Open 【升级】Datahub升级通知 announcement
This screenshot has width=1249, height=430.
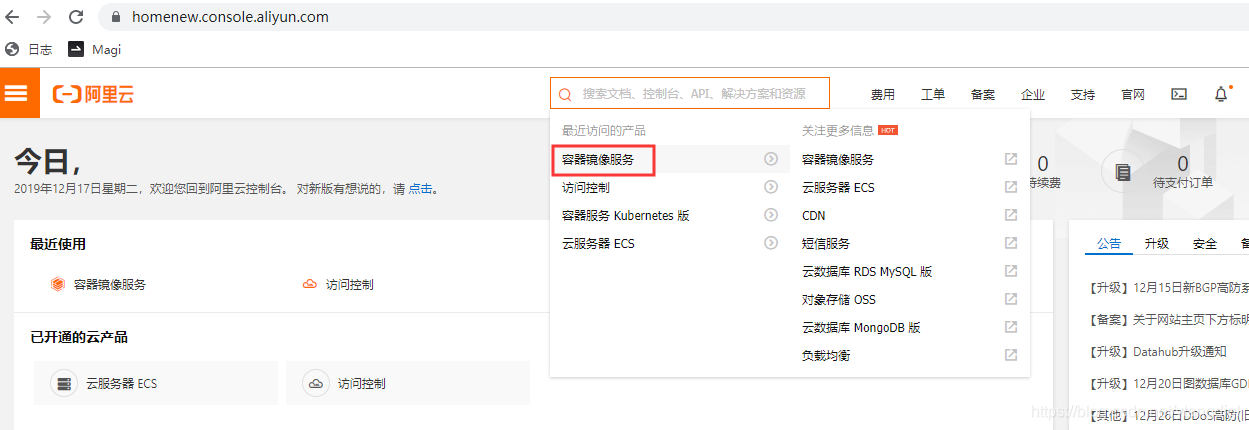(1156, 351)
